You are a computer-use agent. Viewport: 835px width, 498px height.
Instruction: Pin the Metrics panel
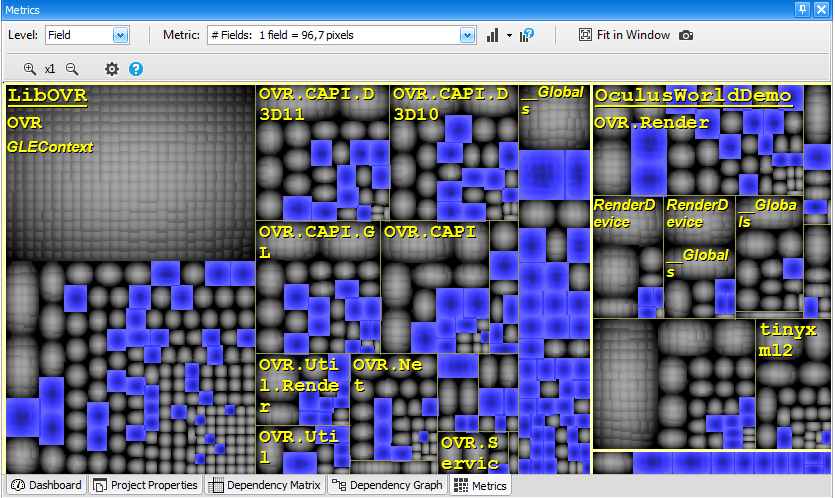[x=802, y=10]
